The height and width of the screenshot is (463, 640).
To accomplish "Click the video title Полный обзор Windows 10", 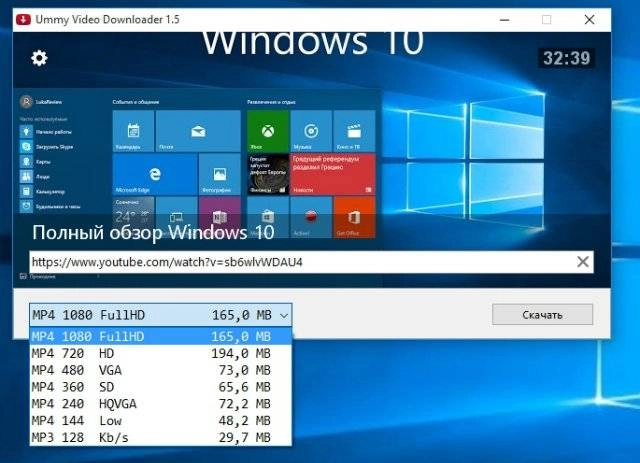I will click(x=153, y=232).
